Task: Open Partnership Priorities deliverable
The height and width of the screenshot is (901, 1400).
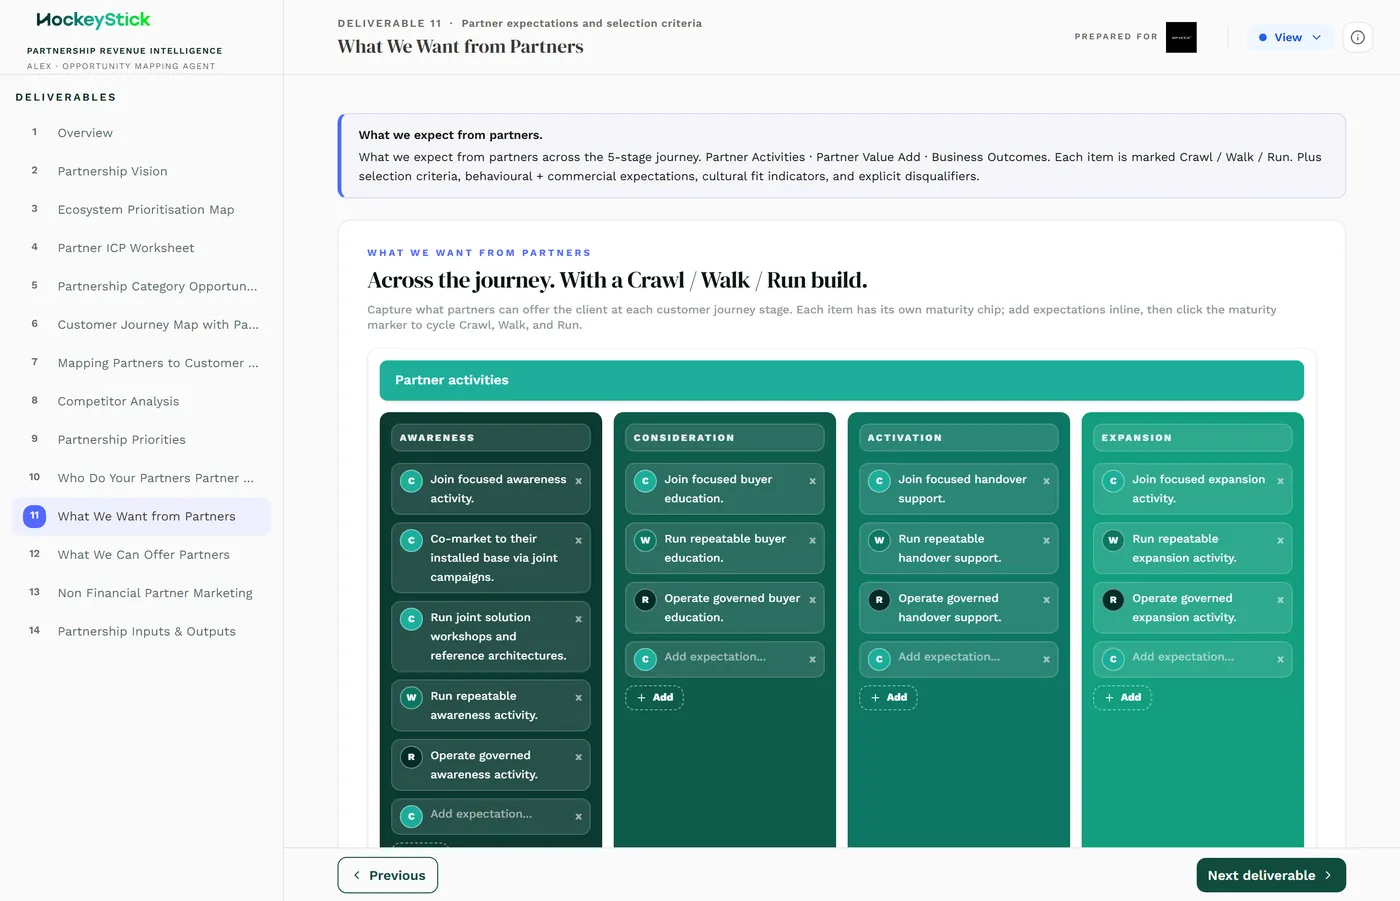Action: click(x=141, y=440)
